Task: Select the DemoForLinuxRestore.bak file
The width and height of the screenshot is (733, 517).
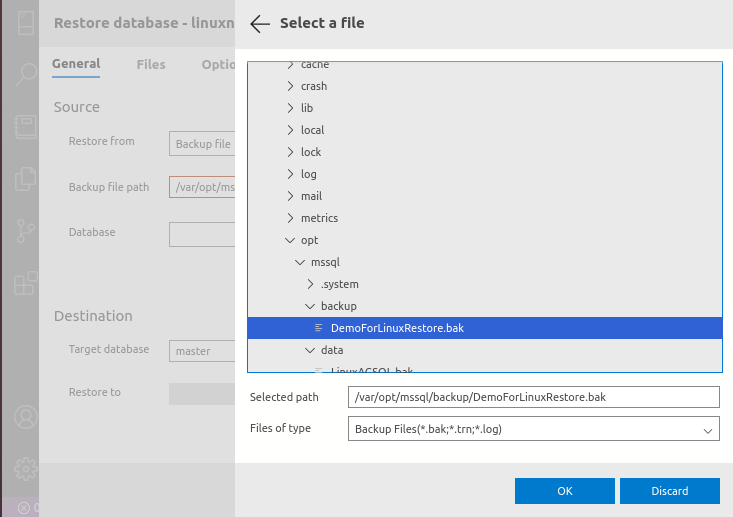Action: (x=397, y=328)
